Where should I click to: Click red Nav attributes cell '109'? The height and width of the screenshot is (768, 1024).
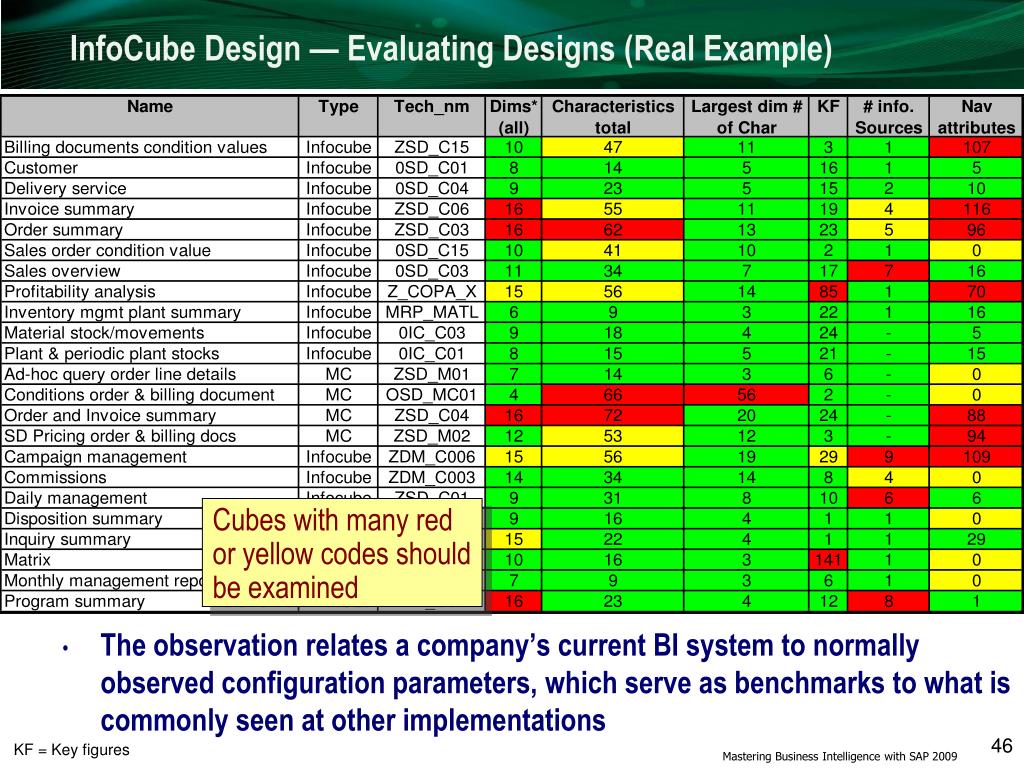(x=976, y=457)
